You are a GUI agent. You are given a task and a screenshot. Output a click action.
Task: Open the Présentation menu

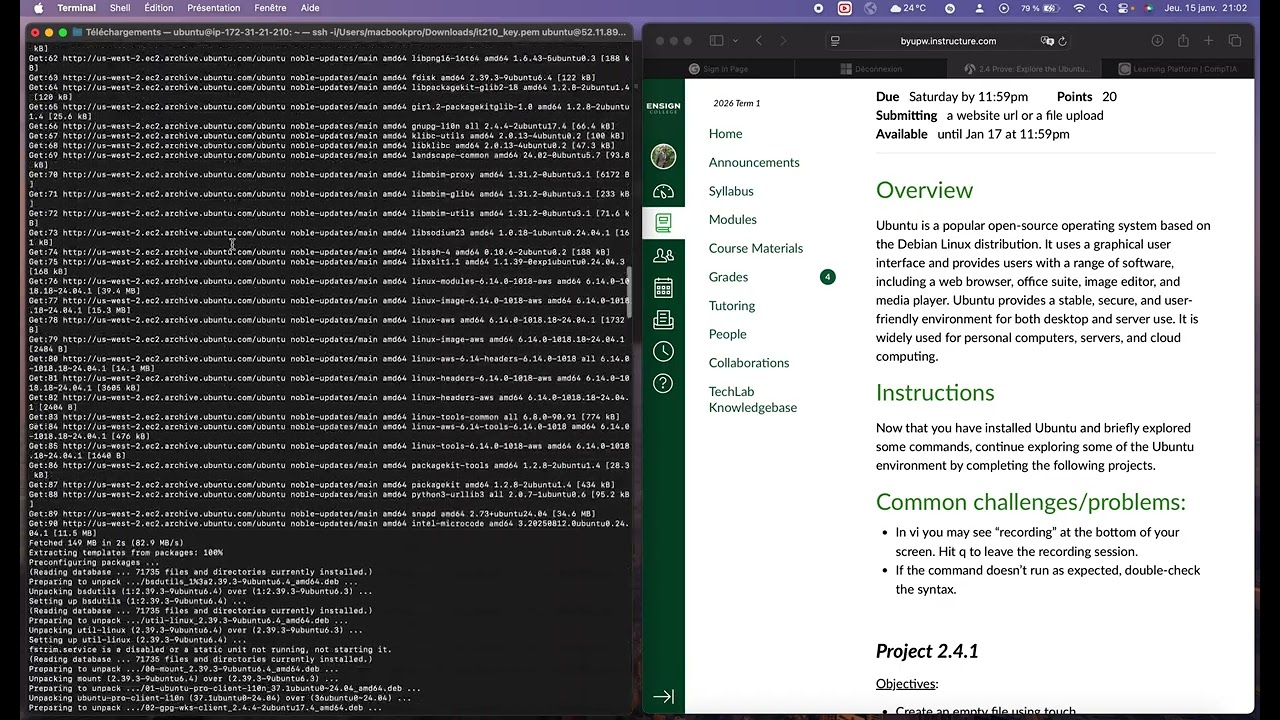point(214,8)
